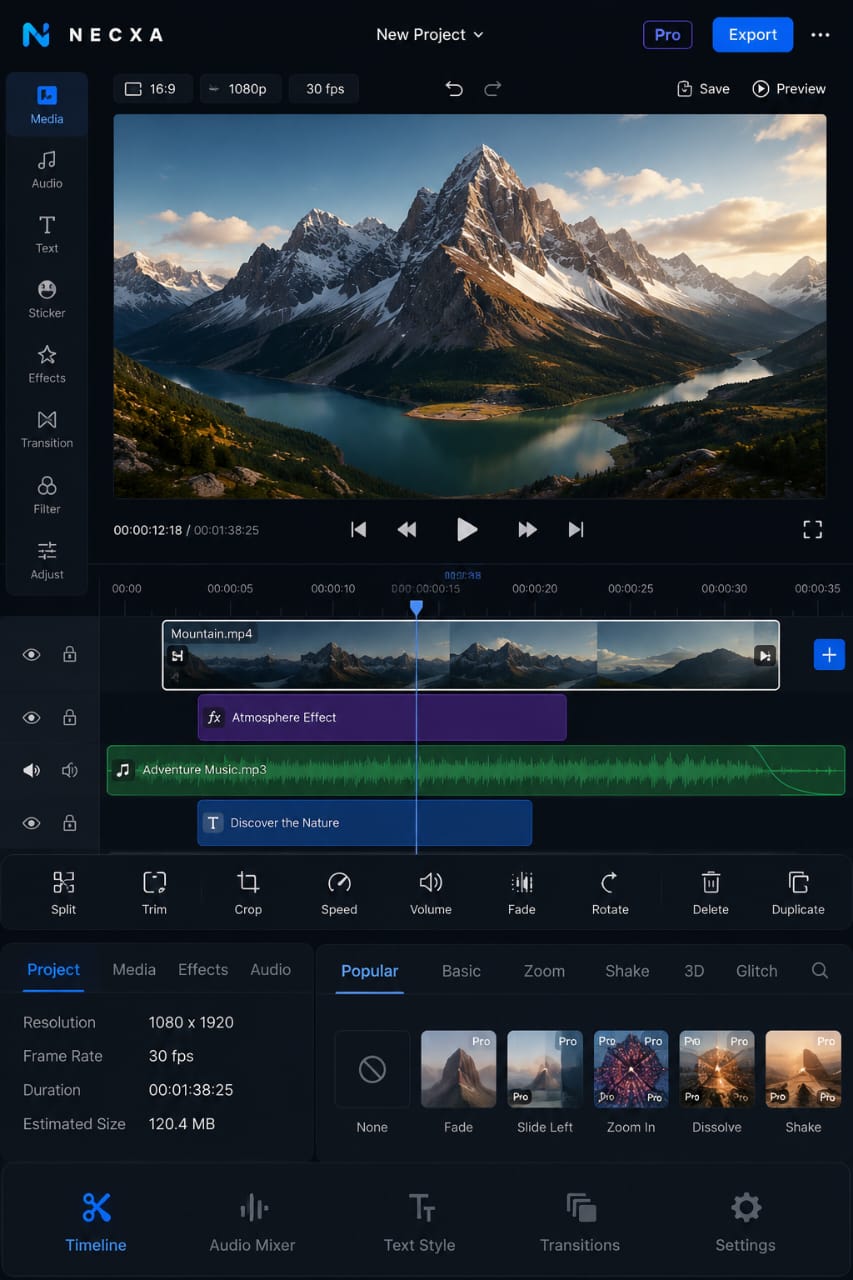Viewport: 853px width, 1280px height.
Task: Enter fullscreen preview mode
Action: pos(813,530)
